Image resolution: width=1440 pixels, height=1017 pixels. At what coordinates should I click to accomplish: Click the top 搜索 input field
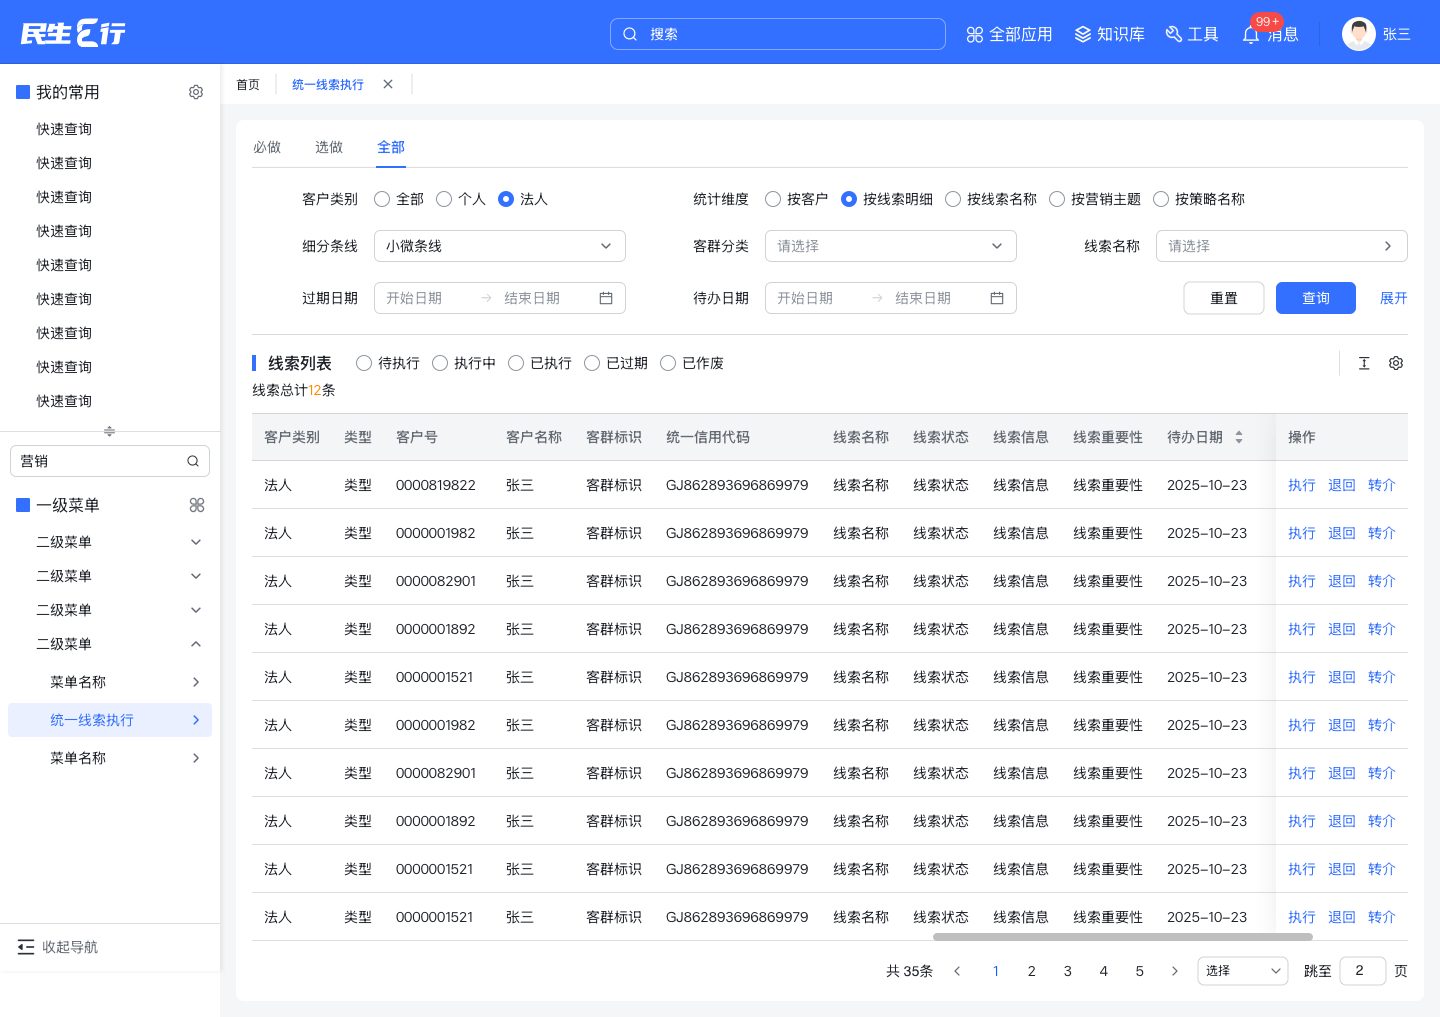778,34
